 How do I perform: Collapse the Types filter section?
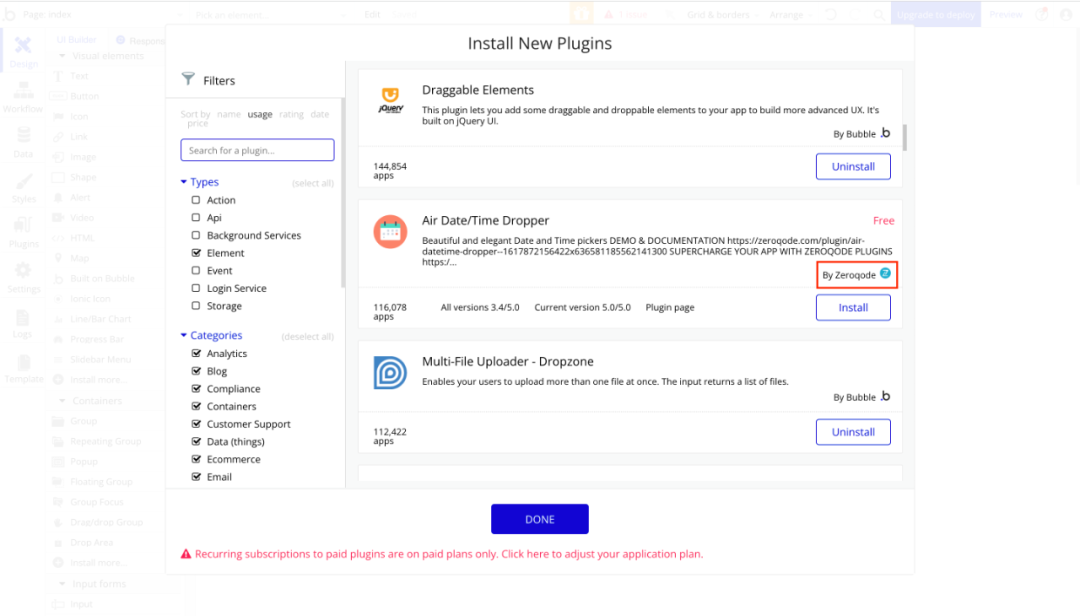pyautogui.click(x=184, y=182)
